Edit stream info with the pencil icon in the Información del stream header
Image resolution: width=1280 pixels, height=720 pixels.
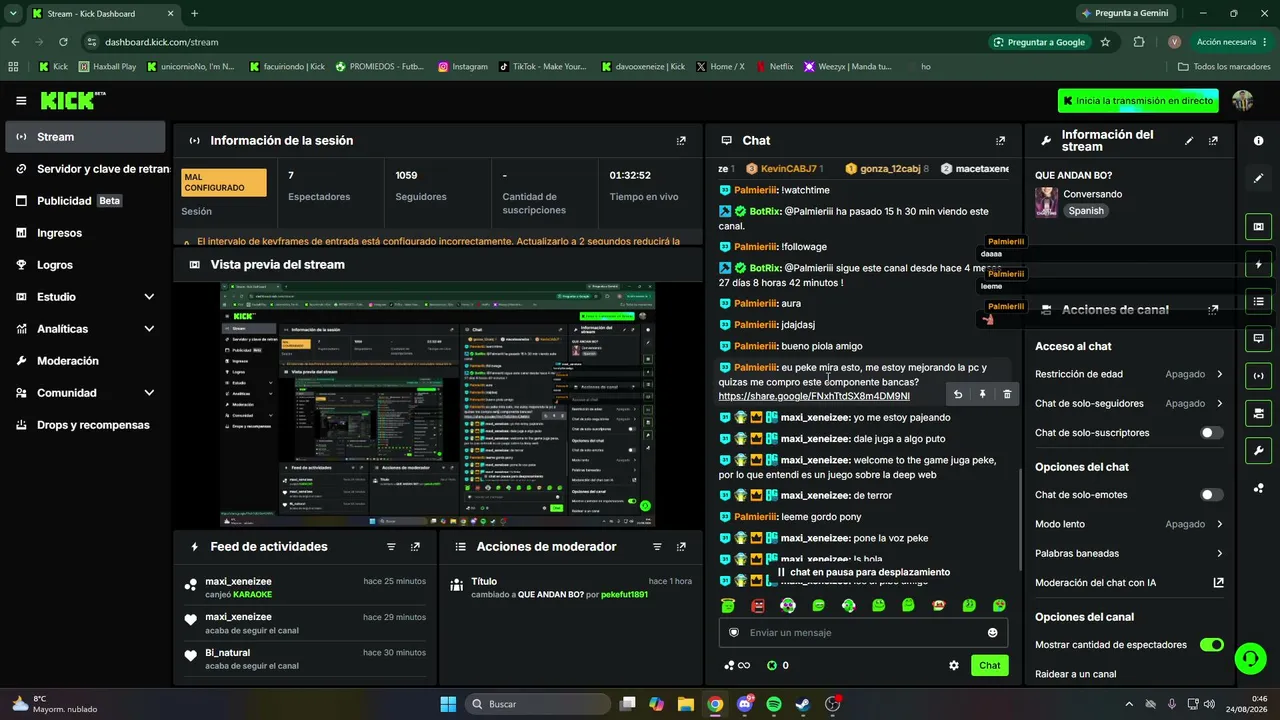click(x=1189, y=141)
